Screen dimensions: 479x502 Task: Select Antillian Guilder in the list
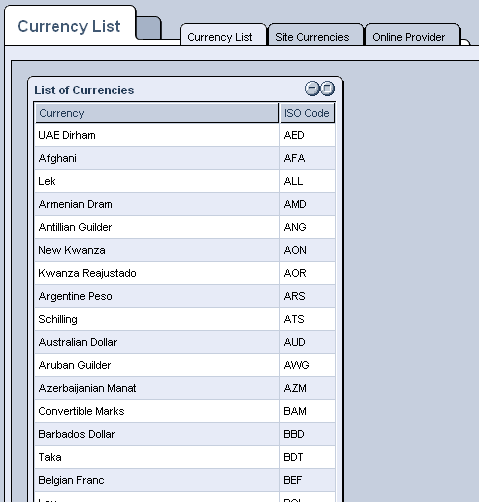click(x=185, y=227)
